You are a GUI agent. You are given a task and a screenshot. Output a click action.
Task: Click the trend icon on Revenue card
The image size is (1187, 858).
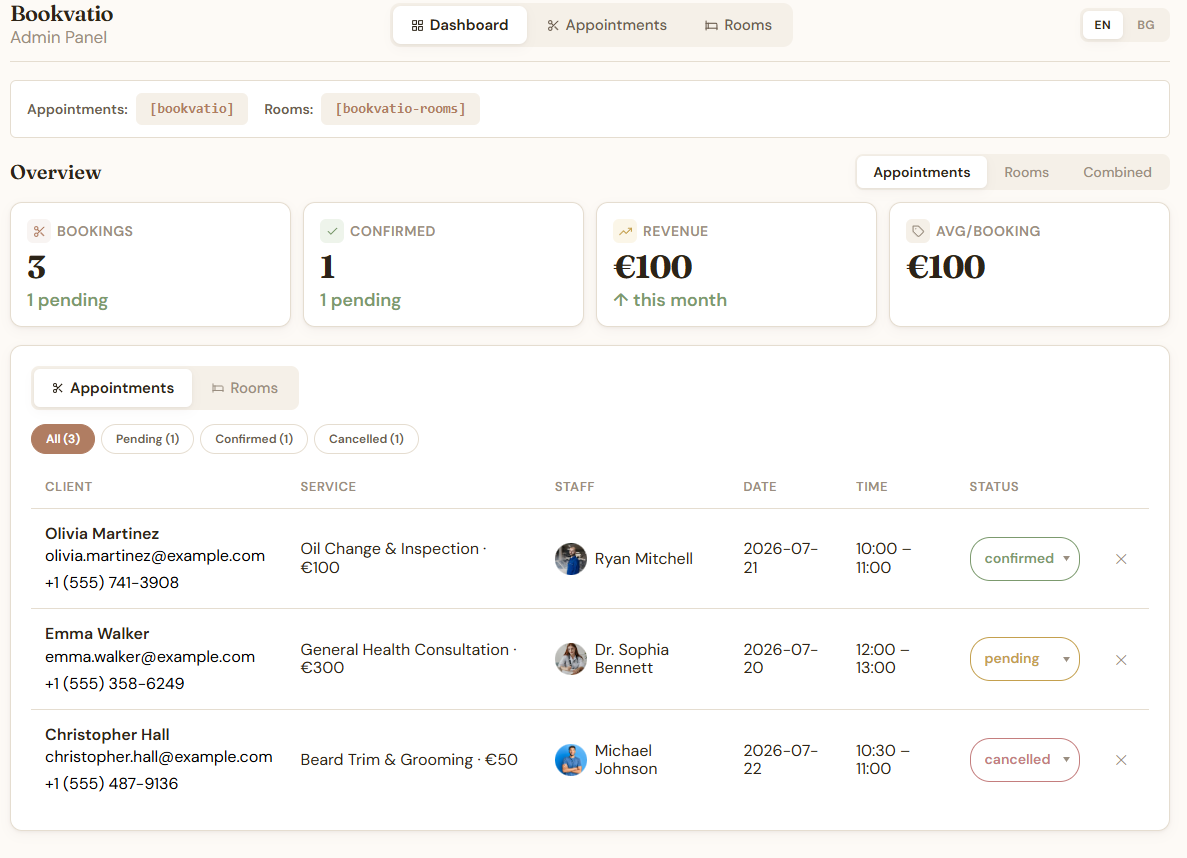(625, 231)
